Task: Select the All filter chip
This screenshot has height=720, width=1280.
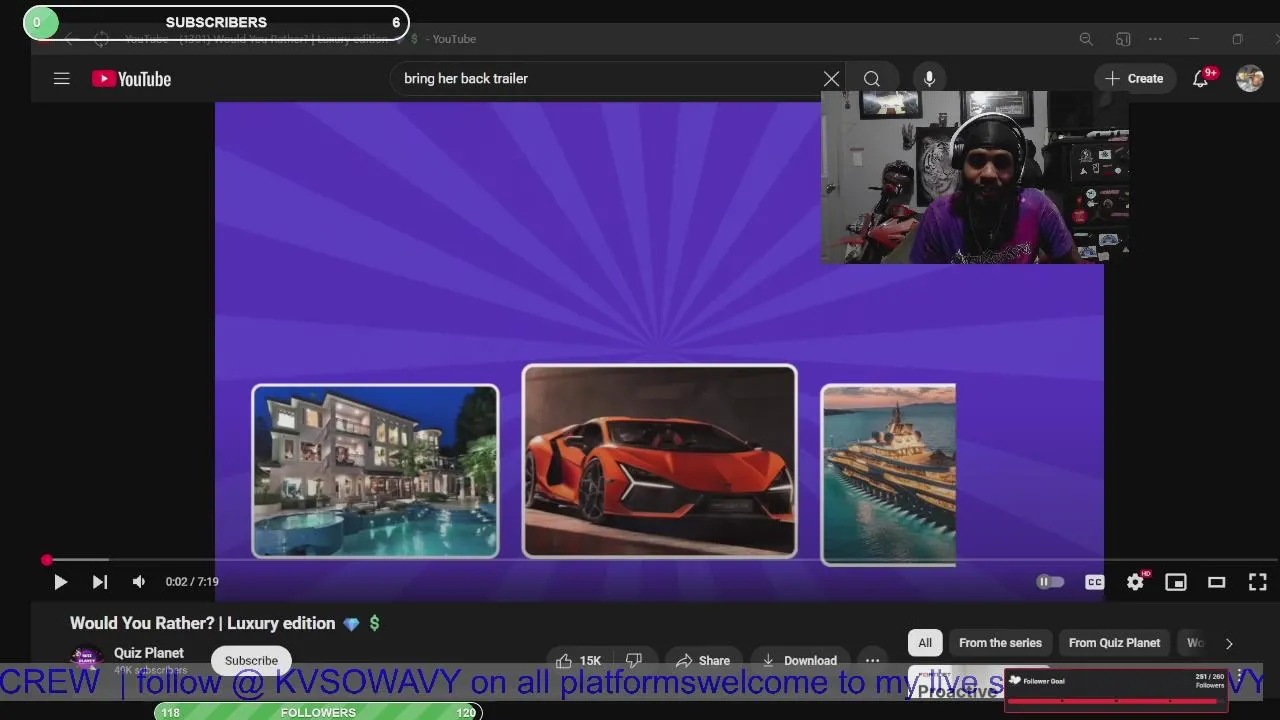Action: 925,643
